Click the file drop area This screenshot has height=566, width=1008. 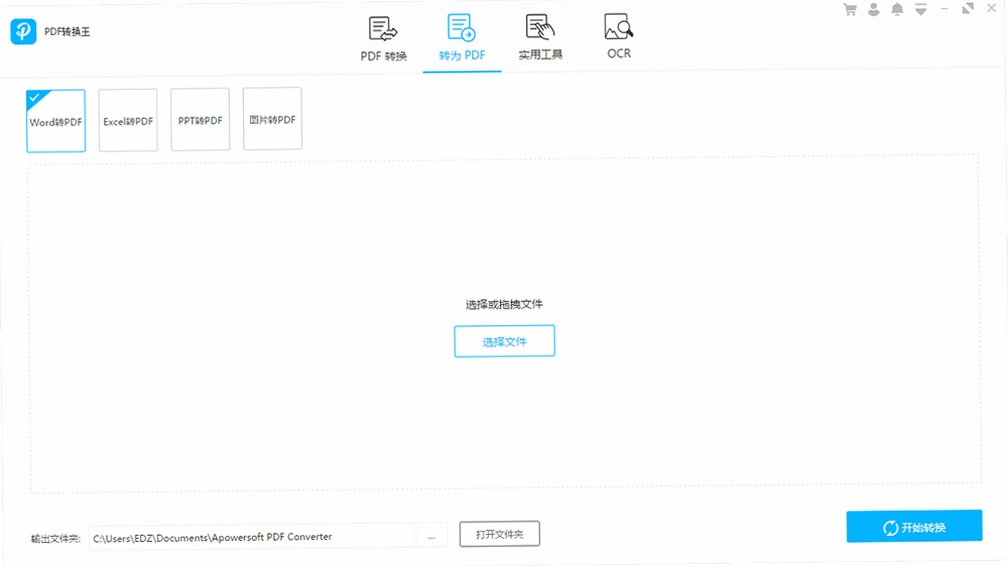[x=505, y=325]
